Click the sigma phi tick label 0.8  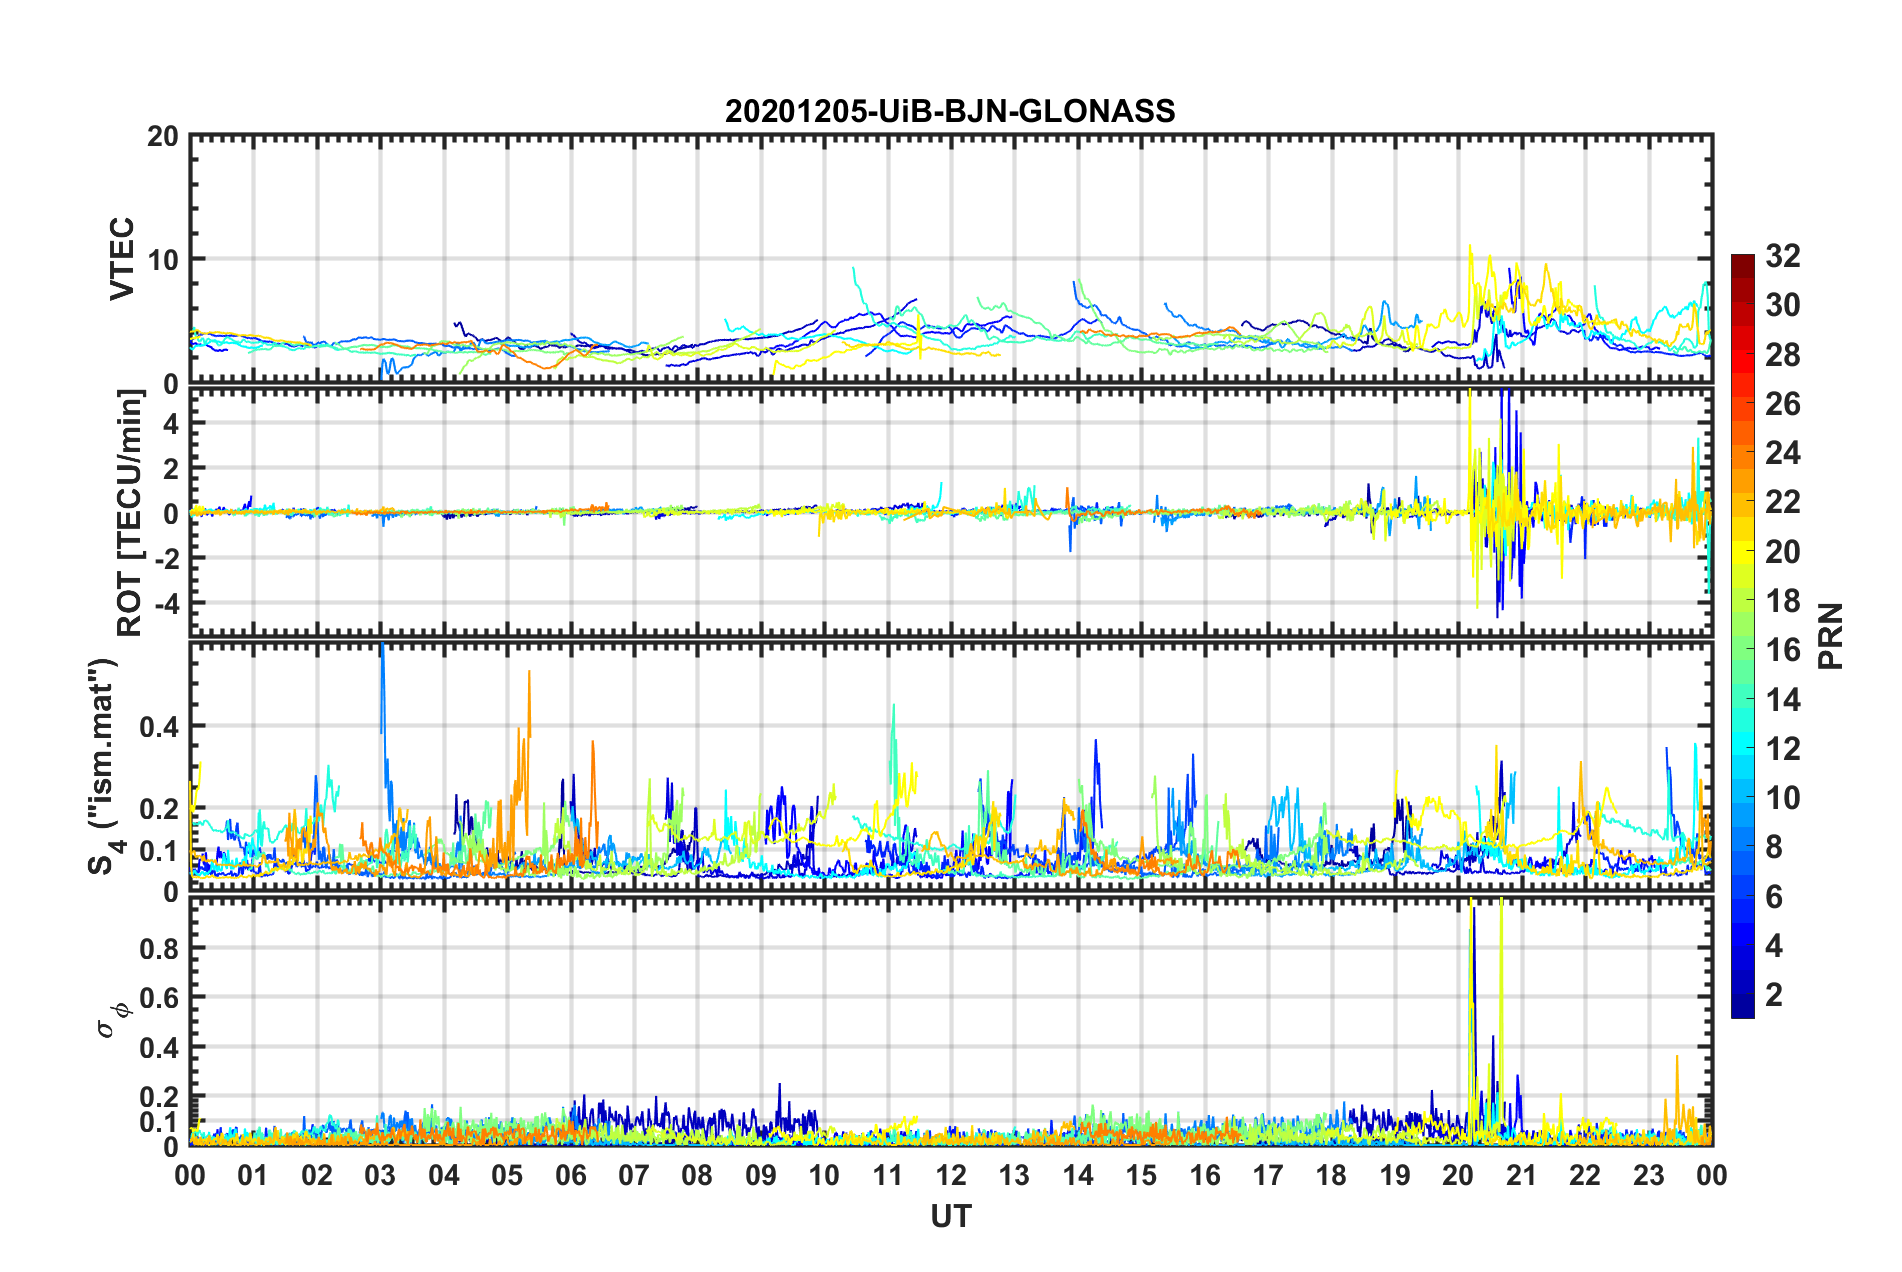[159, 948]
